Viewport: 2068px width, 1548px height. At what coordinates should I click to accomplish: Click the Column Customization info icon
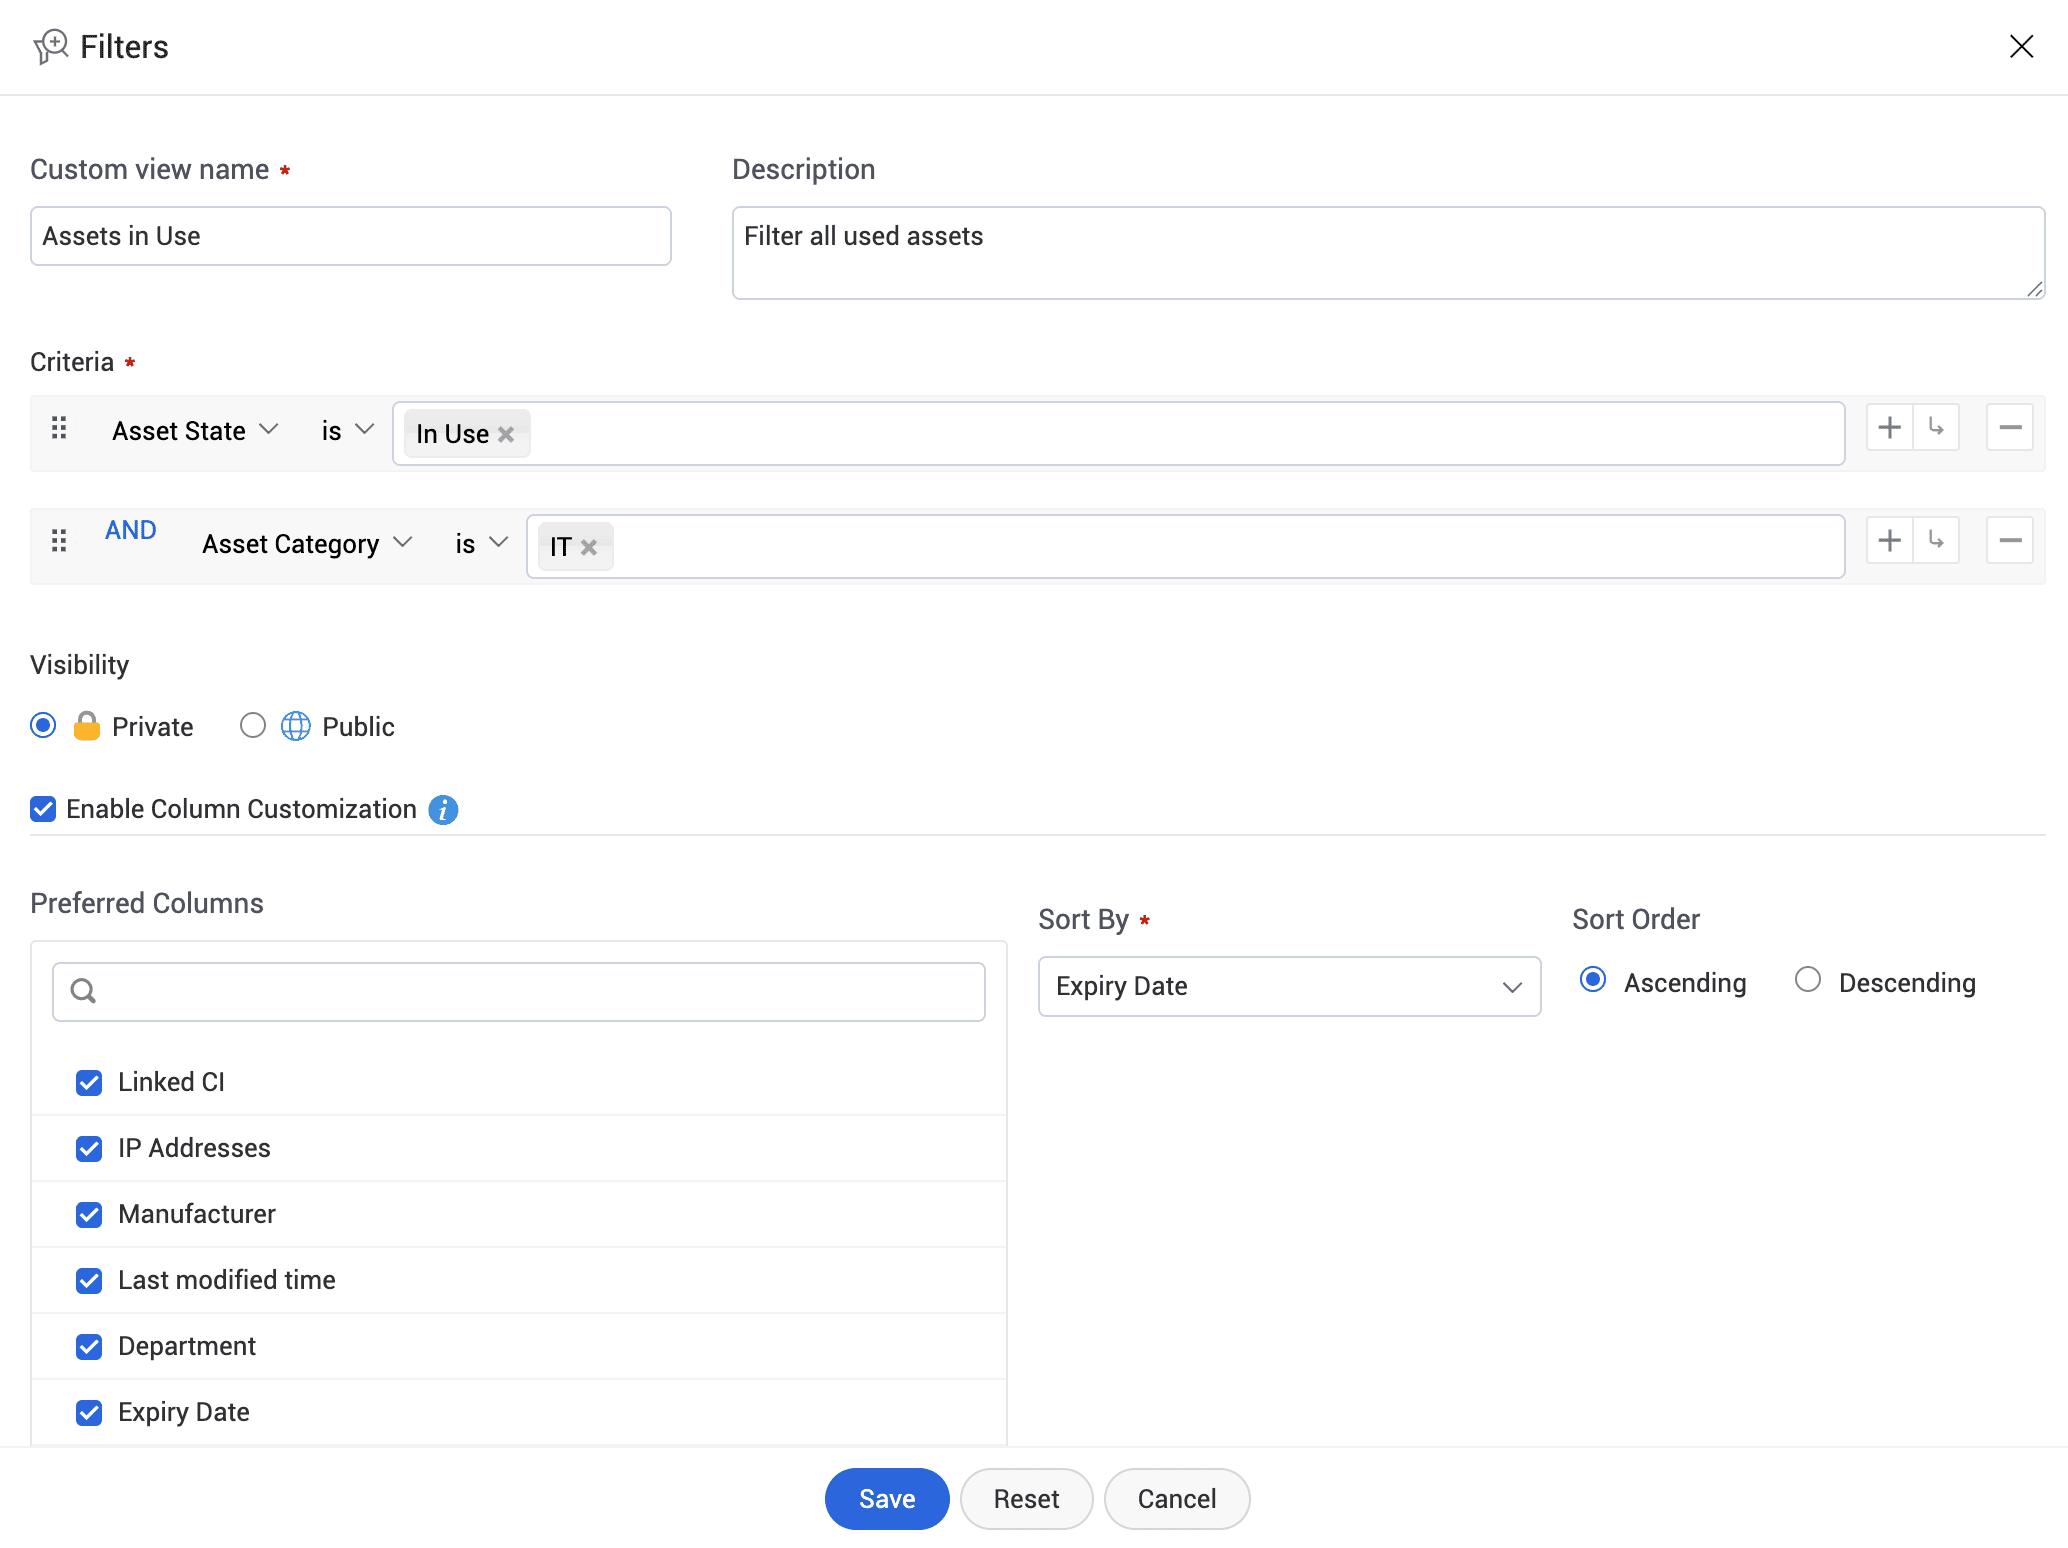[x=443, y=809]
